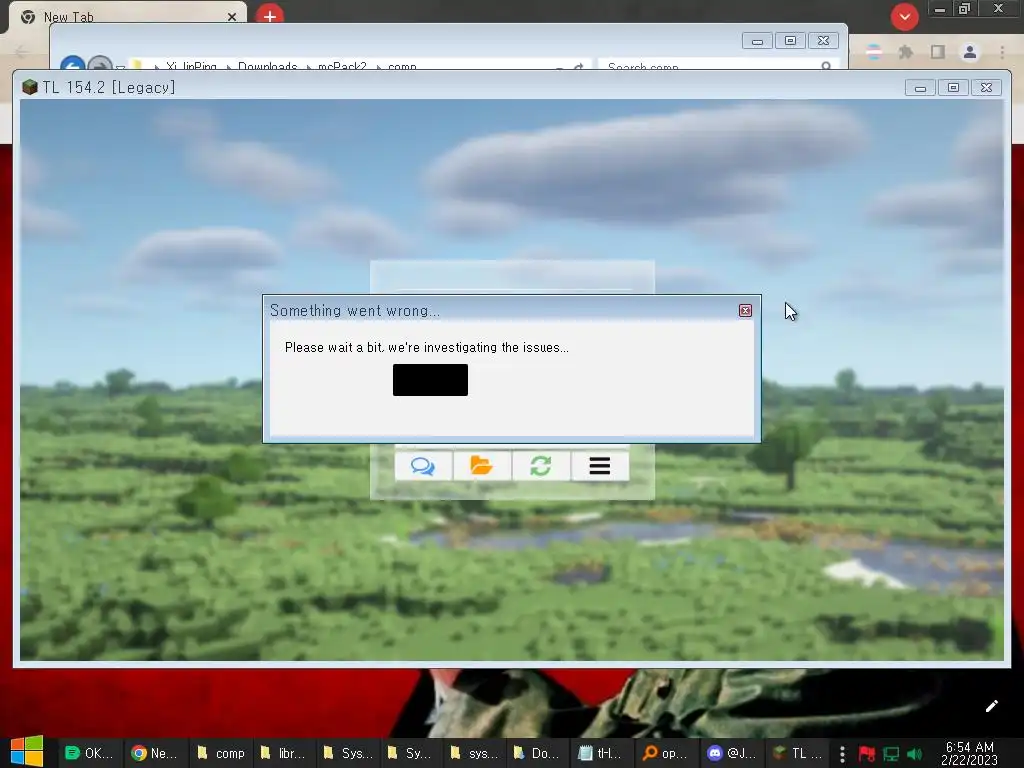Open the game folder via orange folder icon
The width and height of the screenshot is (1024, 768).
pos(481,466)
